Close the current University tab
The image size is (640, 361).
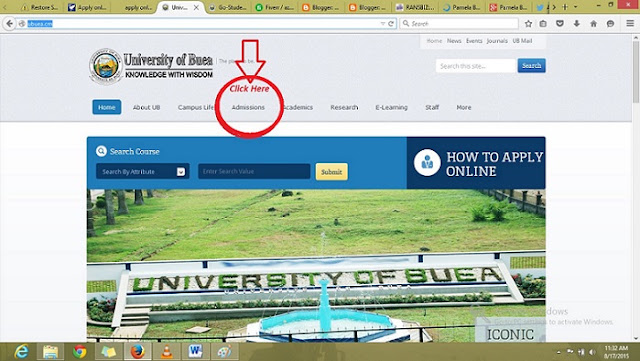pyautogui.click(x=196, y=7)
